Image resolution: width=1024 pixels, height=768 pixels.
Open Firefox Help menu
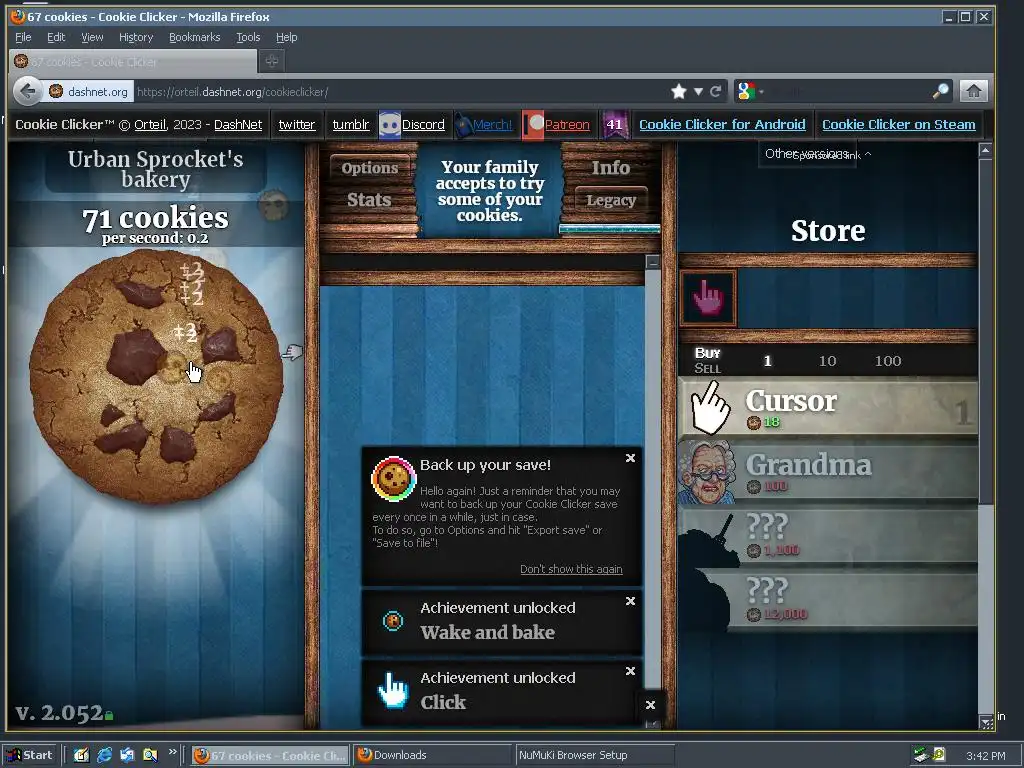click(x=286, y=37)
